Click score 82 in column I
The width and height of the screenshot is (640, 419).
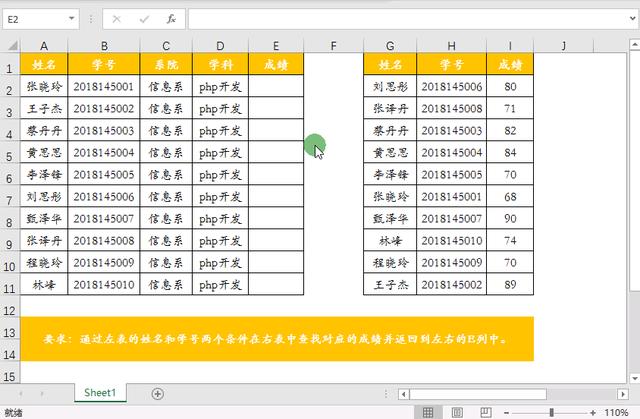[510, 130]
